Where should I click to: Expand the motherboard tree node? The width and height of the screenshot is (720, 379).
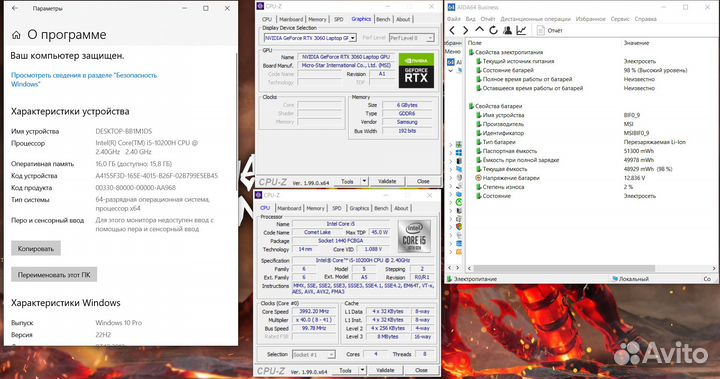click(x=450, y=145)
